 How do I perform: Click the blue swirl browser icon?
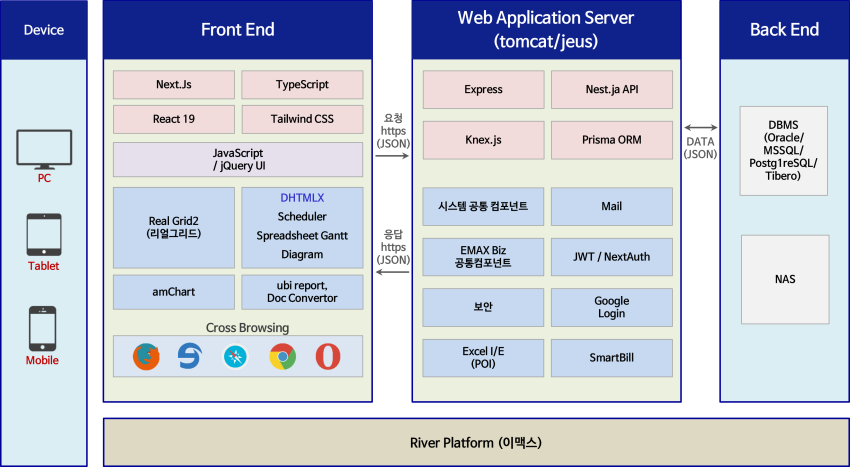190,356
